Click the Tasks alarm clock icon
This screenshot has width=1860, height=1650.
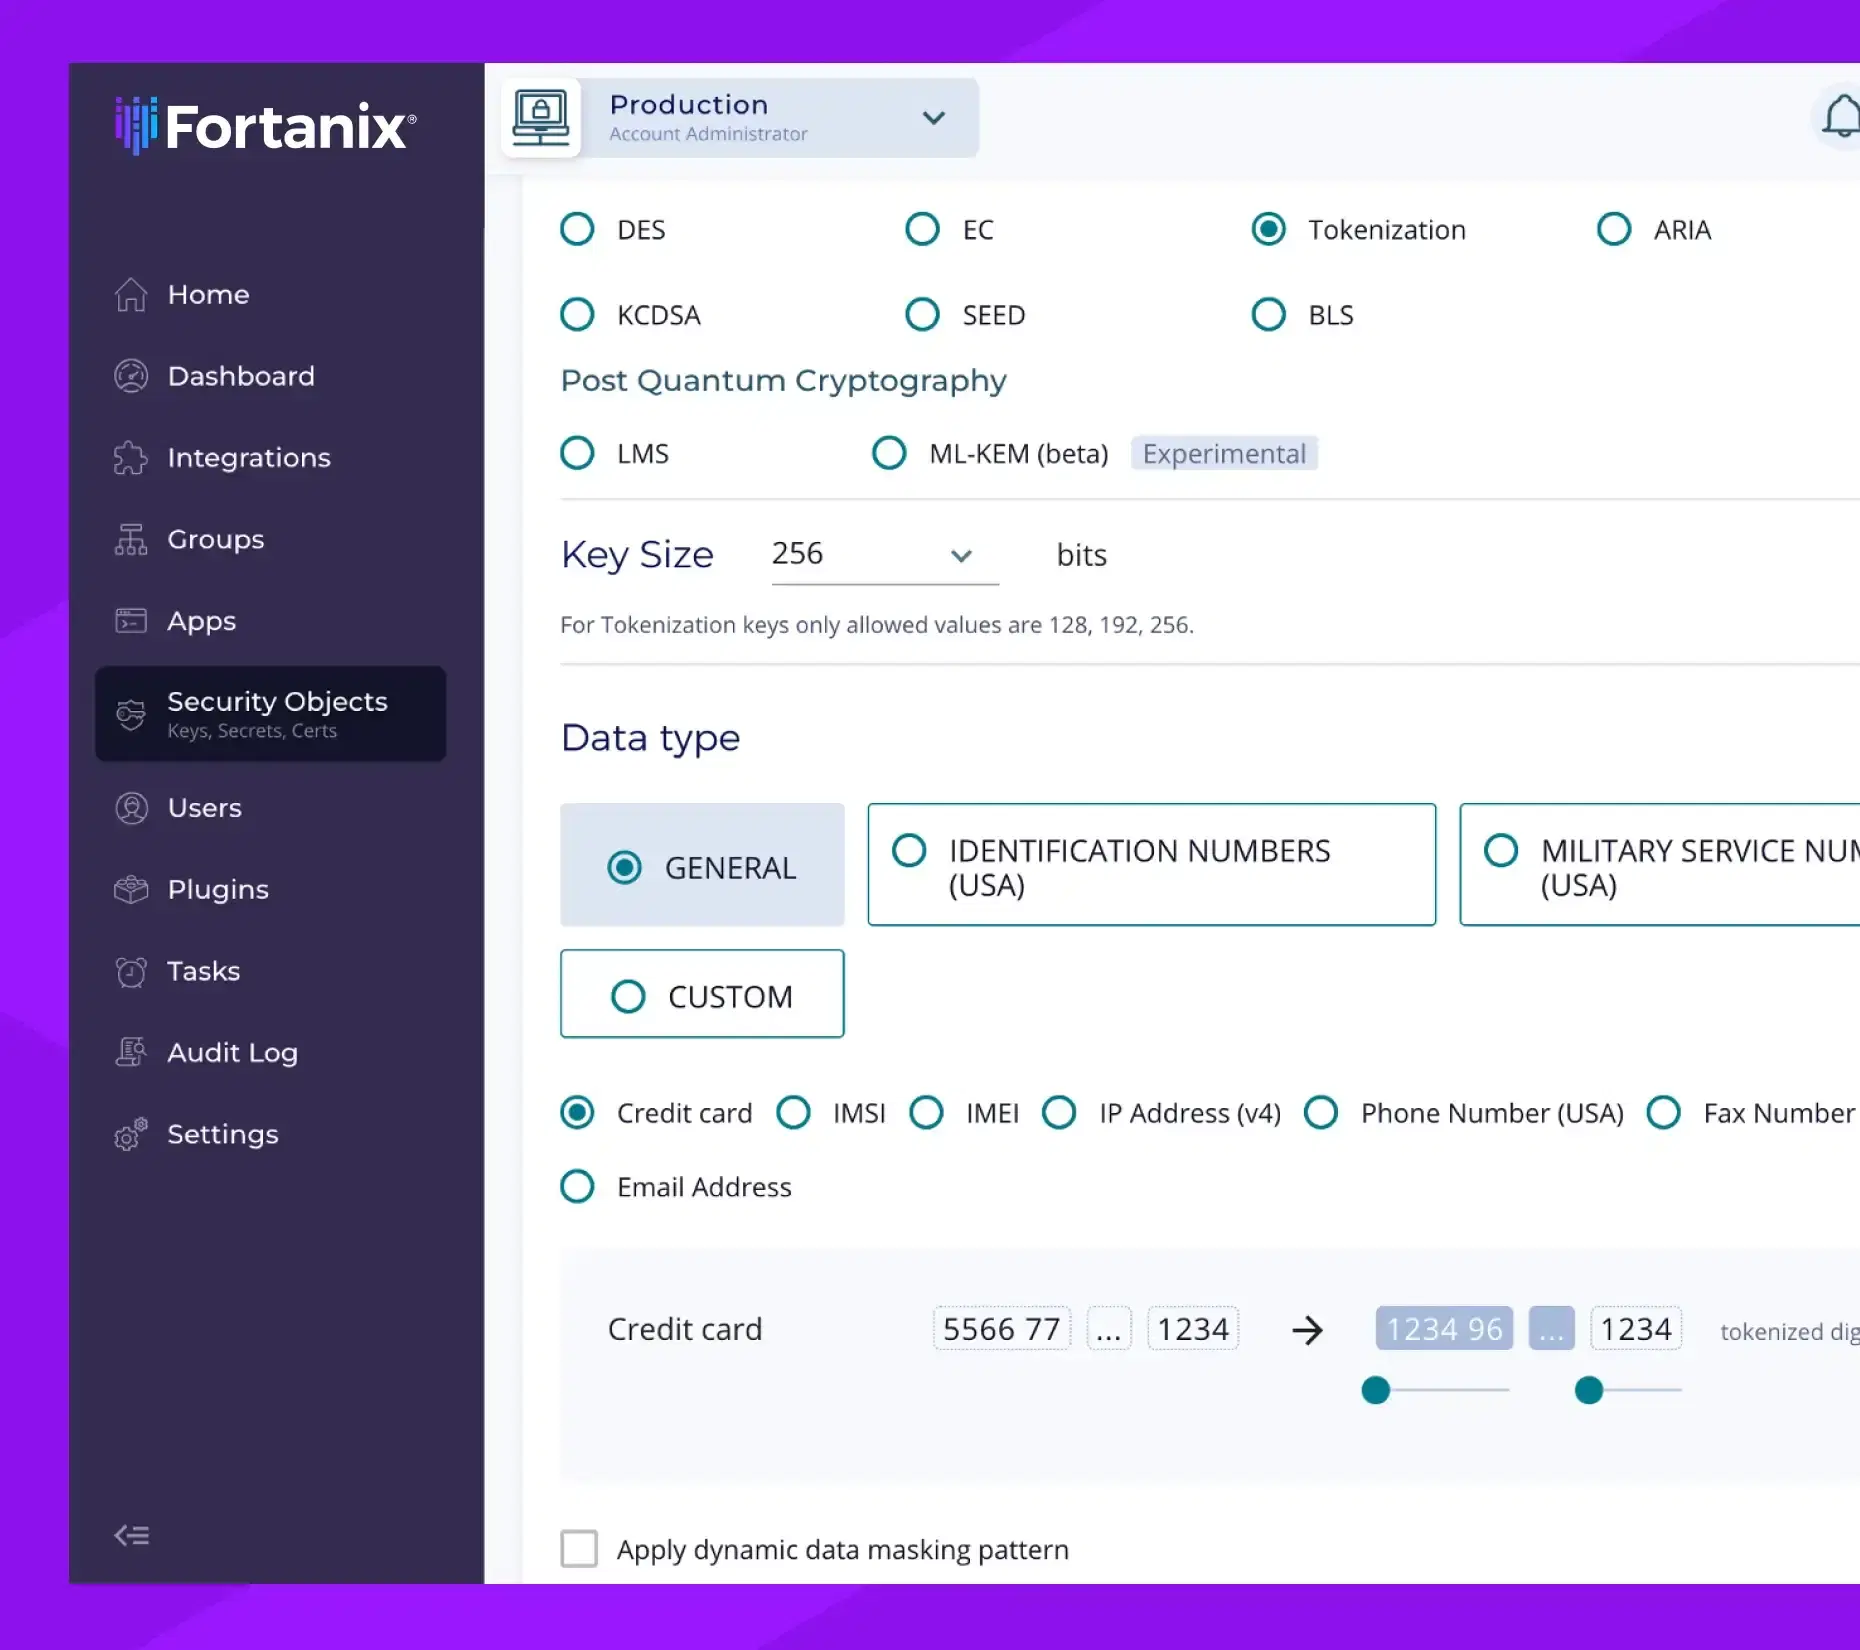131,971
